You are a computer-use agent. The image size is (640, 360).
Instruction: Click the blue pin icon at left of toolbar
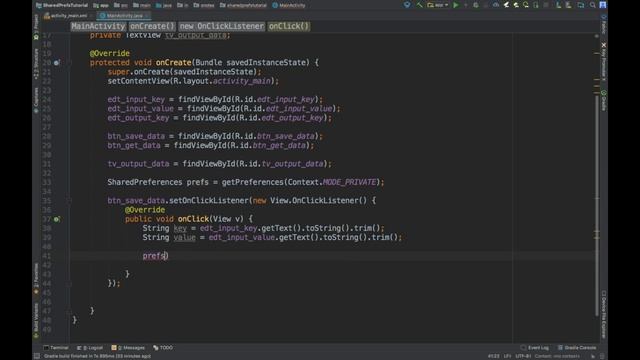(x=407, y=5)
